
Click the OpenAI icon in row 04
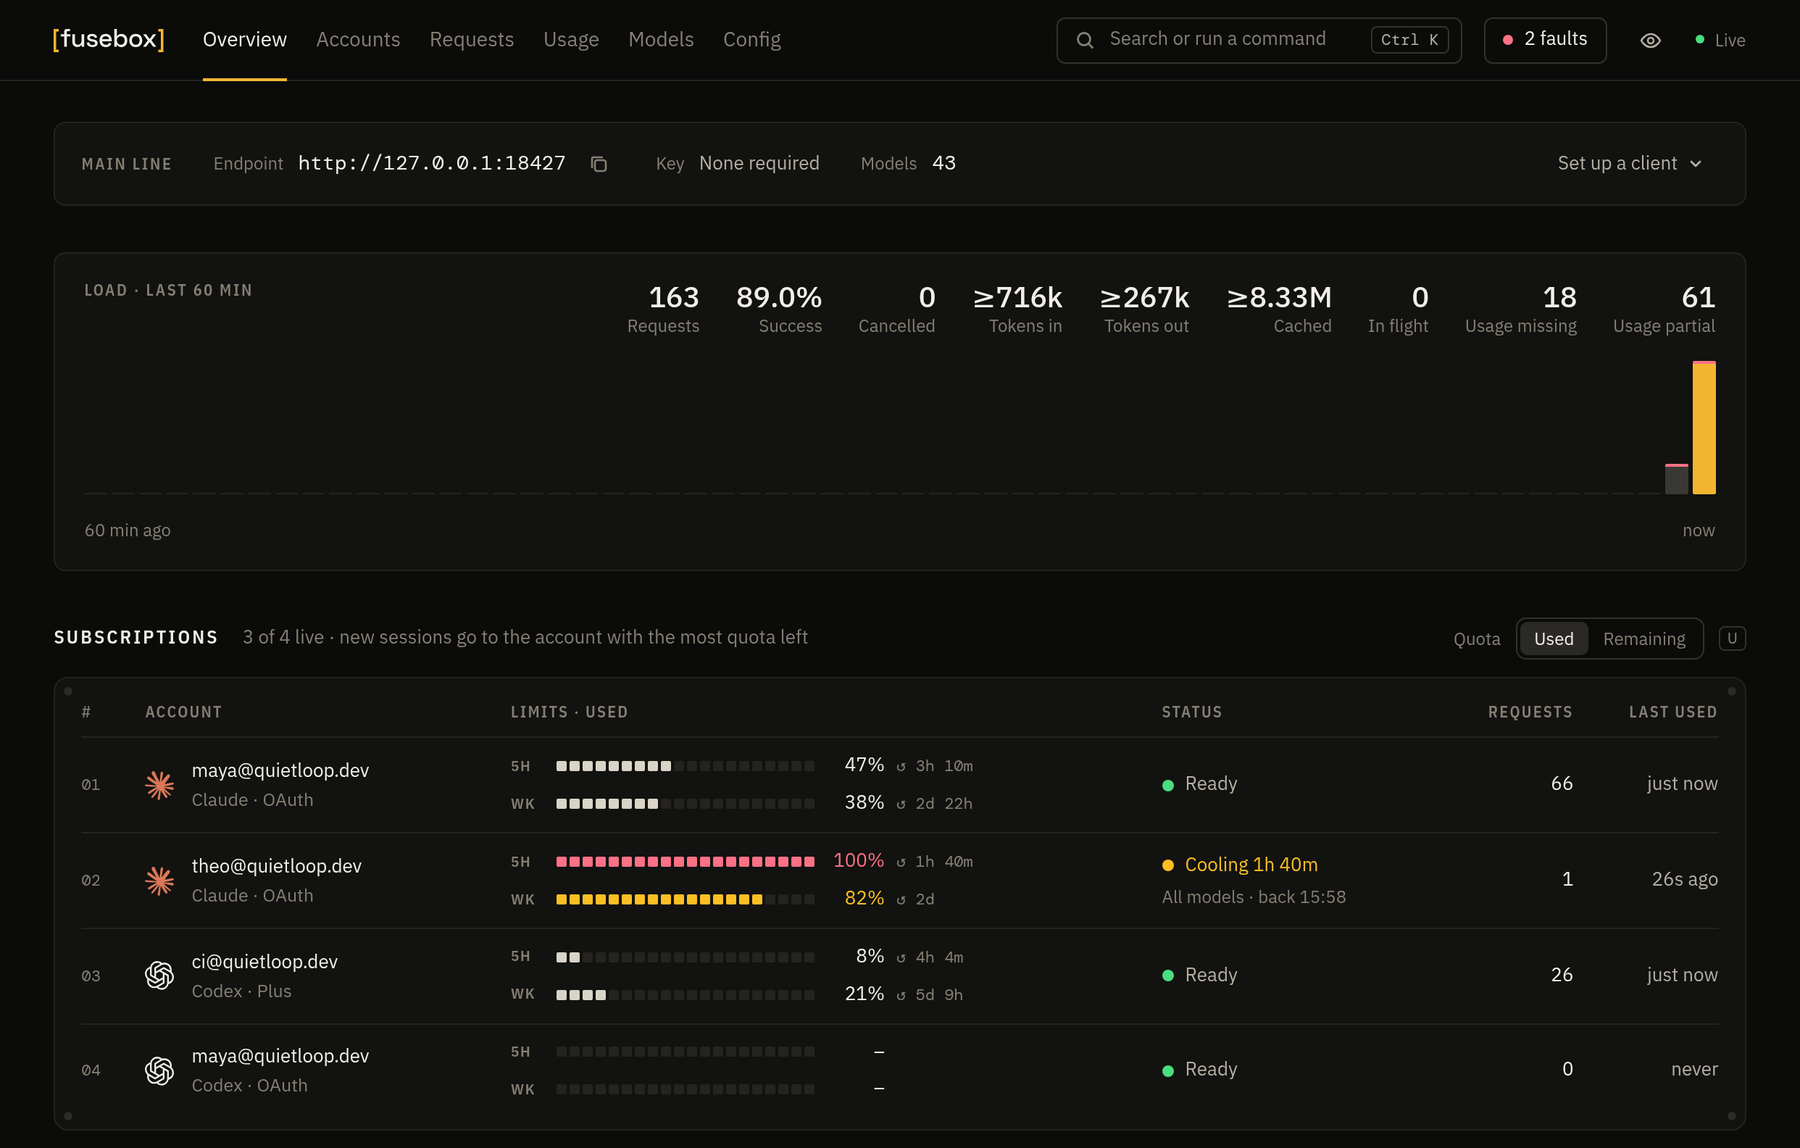point(159,1071)
